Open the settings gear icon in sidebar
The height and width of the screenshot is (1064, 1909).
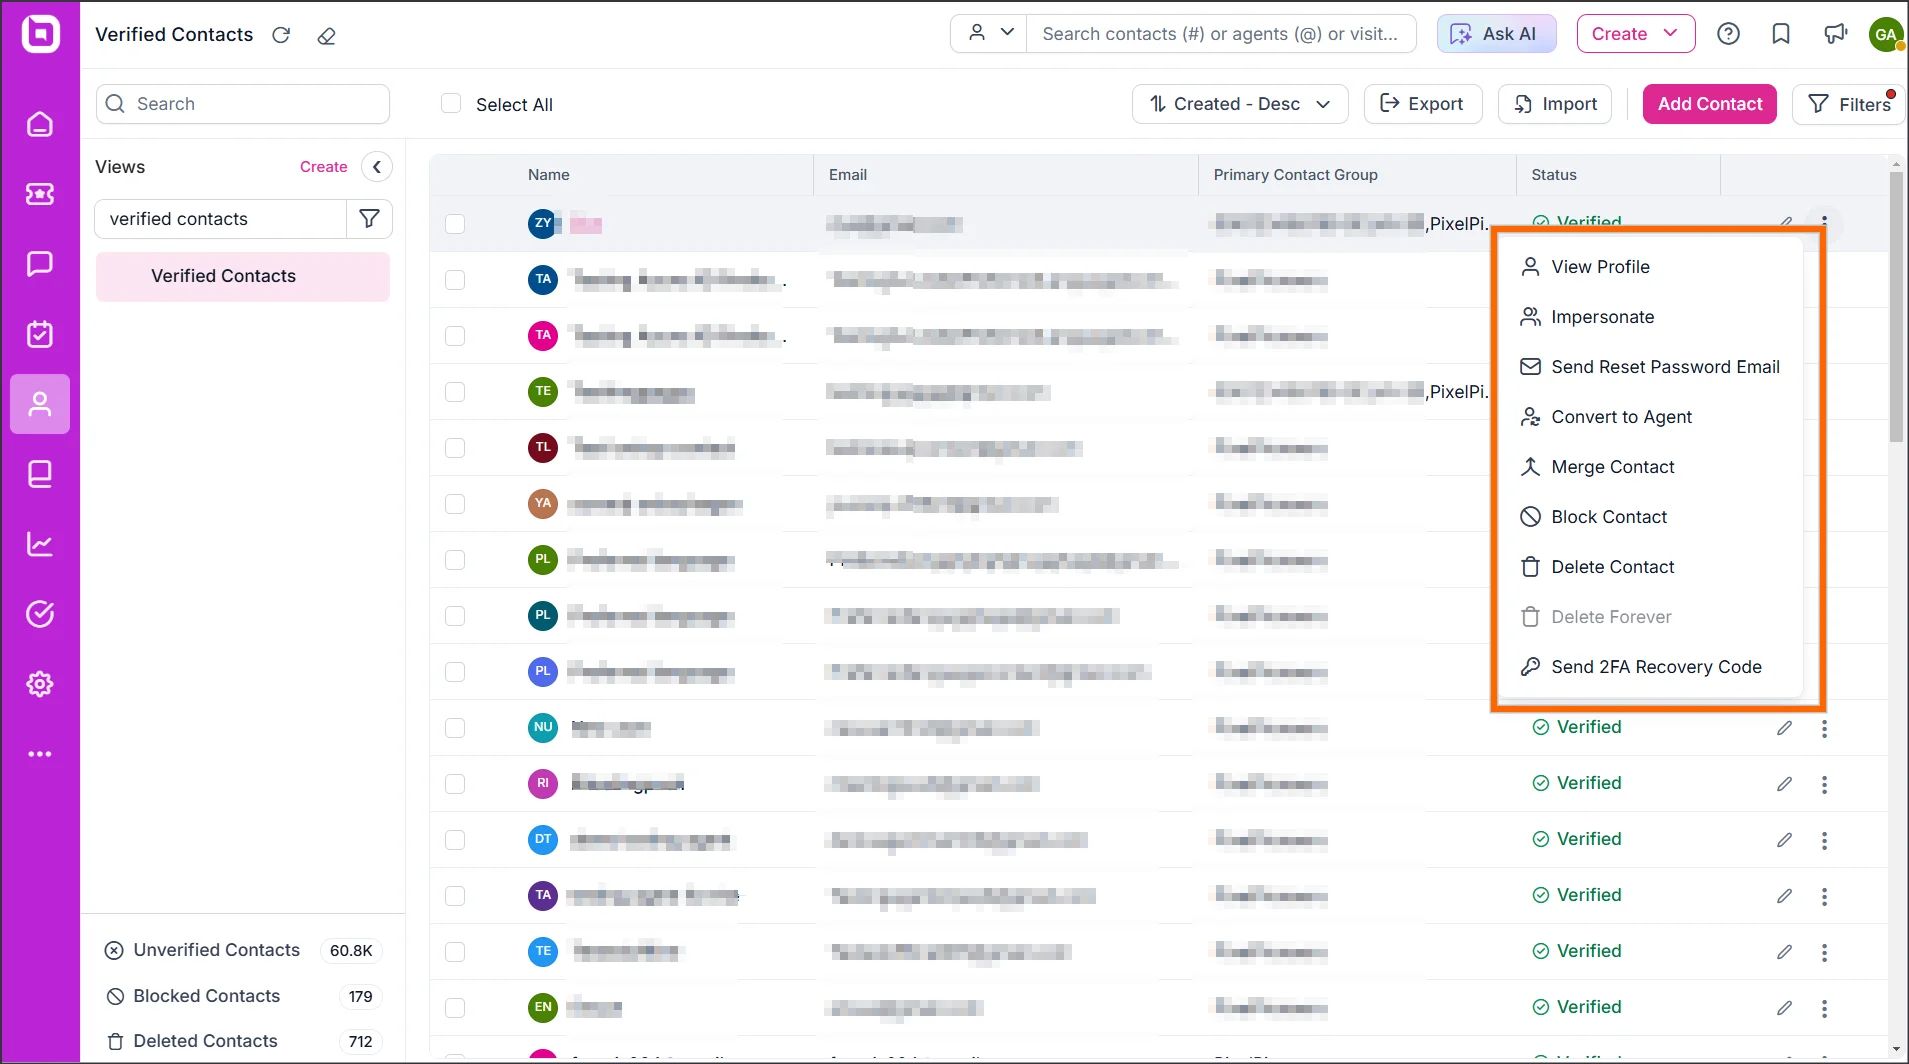(40, 684)
